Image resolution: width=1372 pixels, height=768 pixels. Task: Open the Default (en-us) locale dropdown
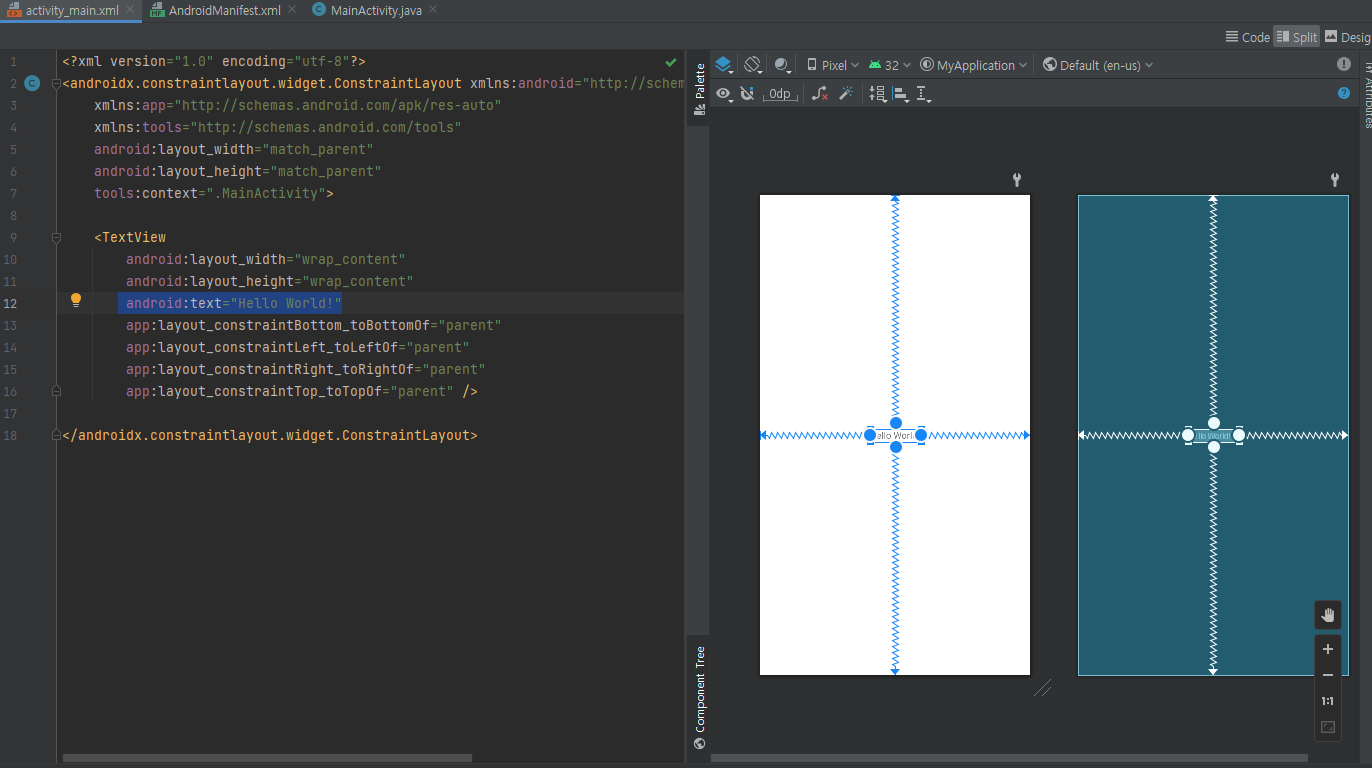pyautogui.click(x=1097, y=65)
